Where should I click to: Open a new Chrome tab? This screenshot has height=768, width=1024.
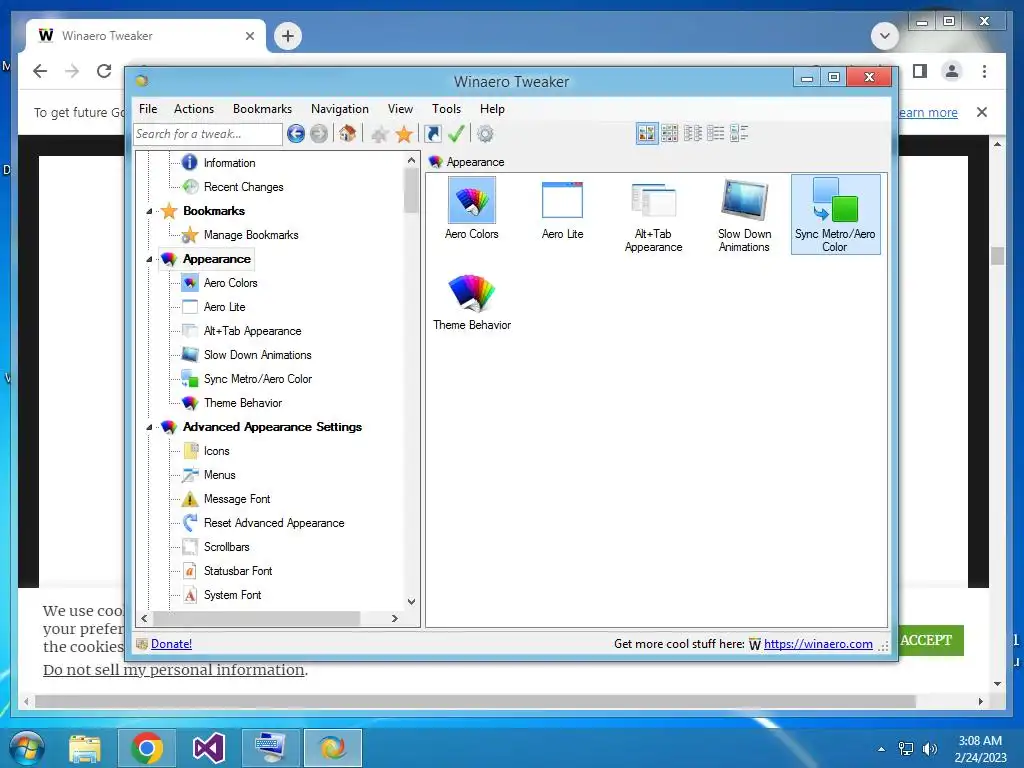288,36
